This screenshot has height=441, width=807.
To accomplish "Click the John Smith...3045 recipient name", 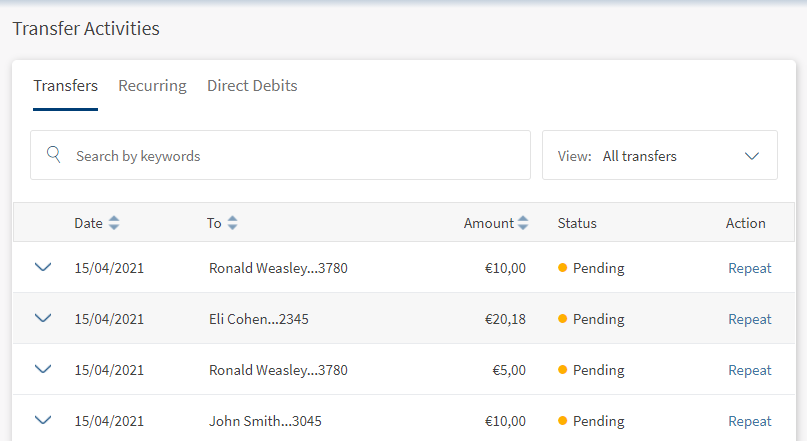I will click(265, 421).
